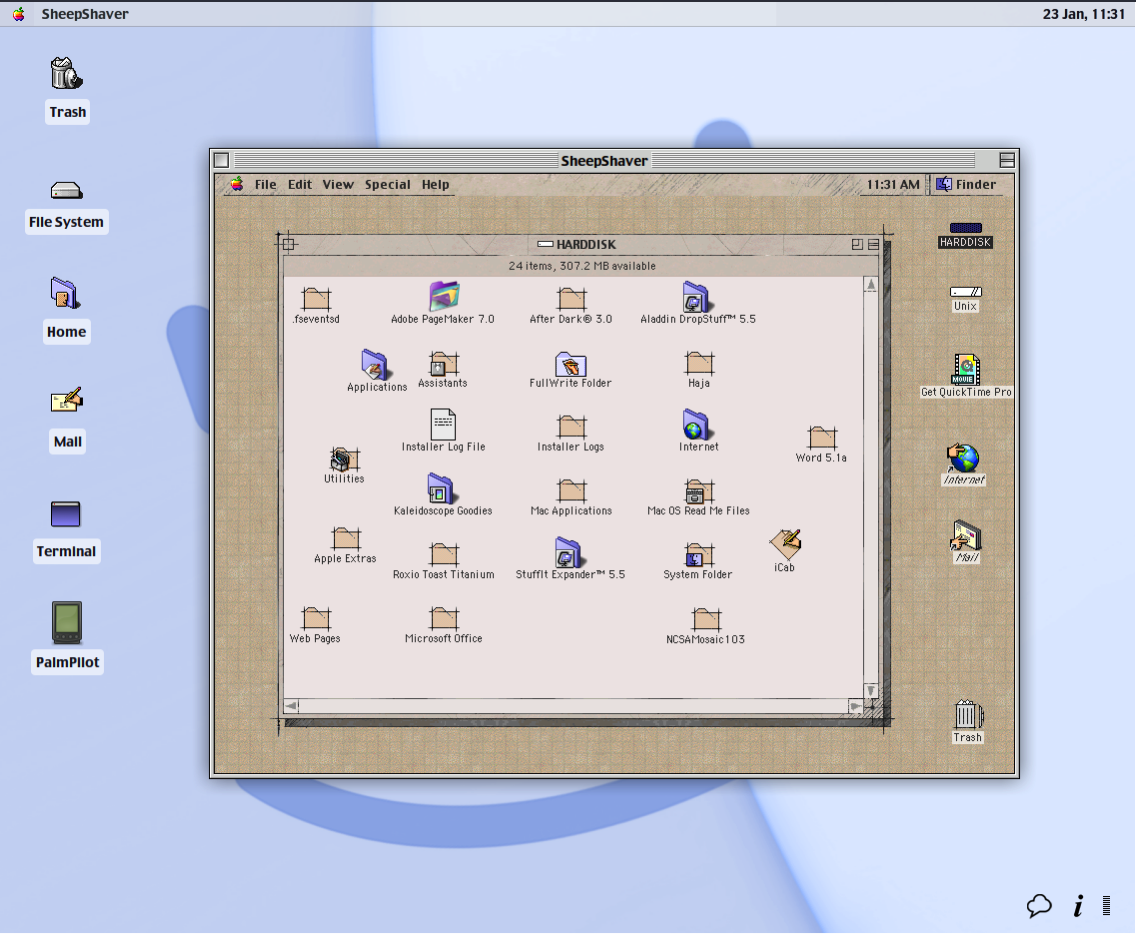This screenshot has height=936, width=1136.
Task: Select the Unix volume icon
Action: coord(966,292)
